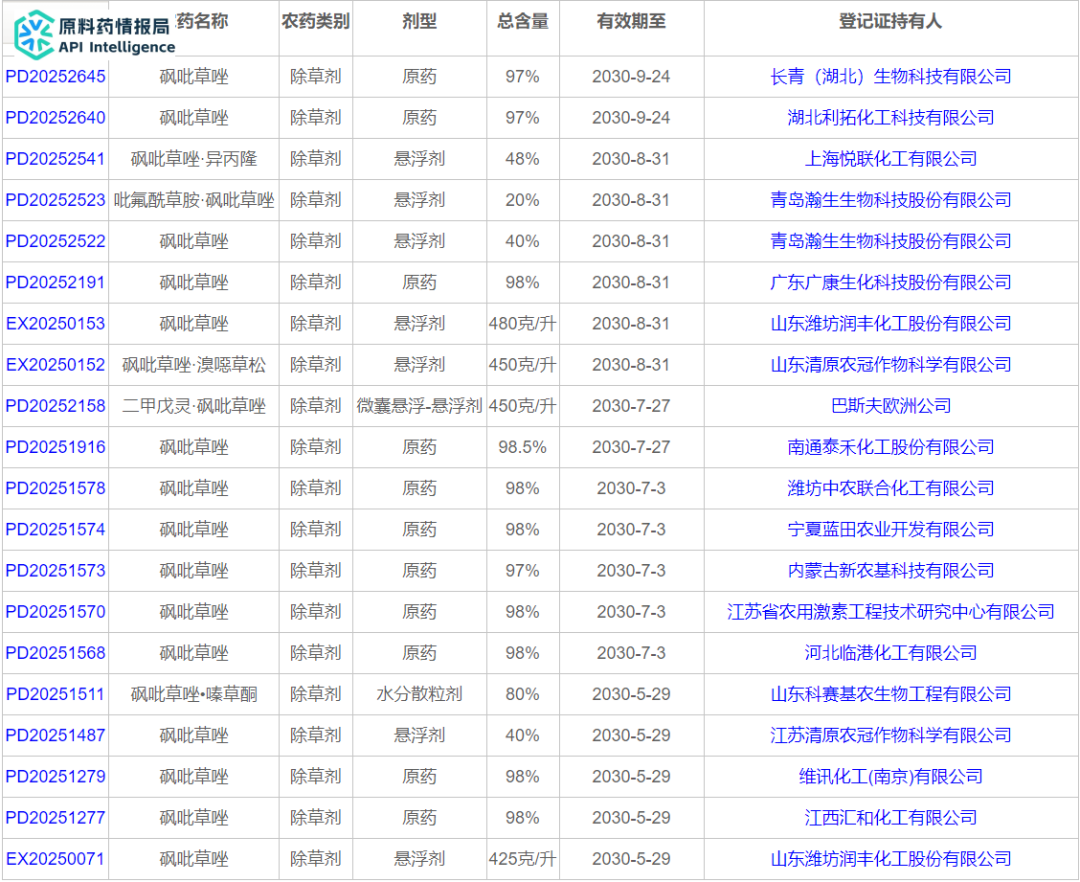Open registration PD20251916
The height and width of the screenshot is (882, 1080).
point(55,448)
